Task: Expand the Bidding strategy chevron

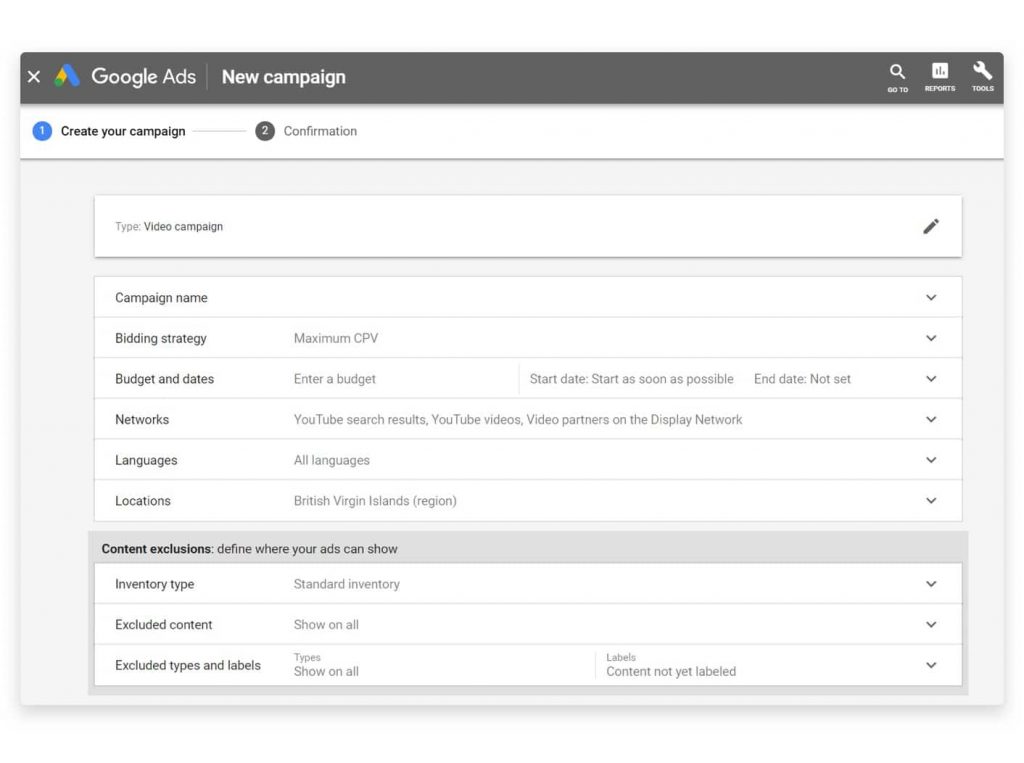Action: [x=931, y=338]
